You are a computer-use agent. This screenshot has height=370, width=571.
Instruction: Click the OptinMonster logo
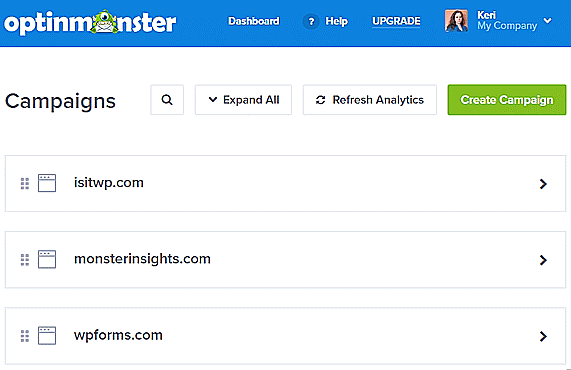(90, 23)
